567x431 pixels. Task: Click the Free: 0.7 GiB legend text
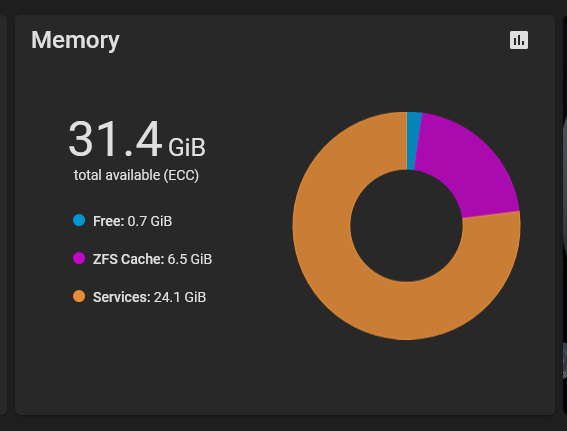[132, 221]
